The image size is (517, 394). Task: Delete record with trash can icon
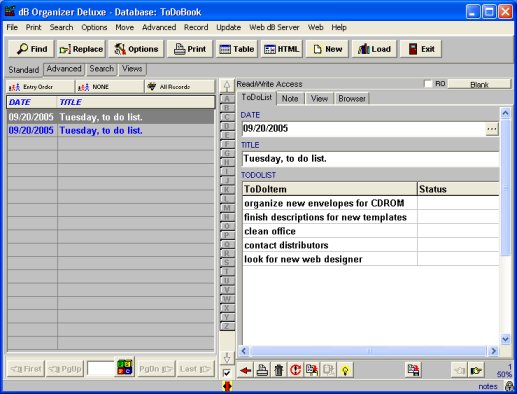pyautogui.click(x=279, y=370)
